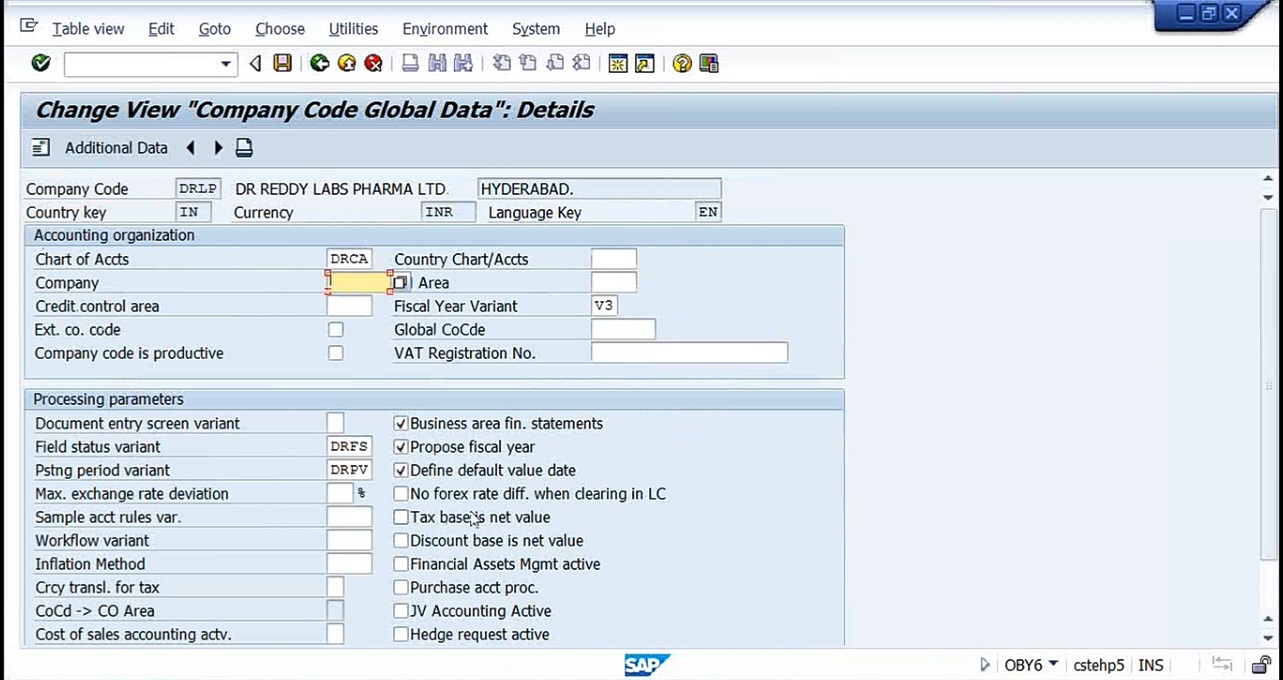Open the Table view menu

pyautogui.click(x=88, y=28)
